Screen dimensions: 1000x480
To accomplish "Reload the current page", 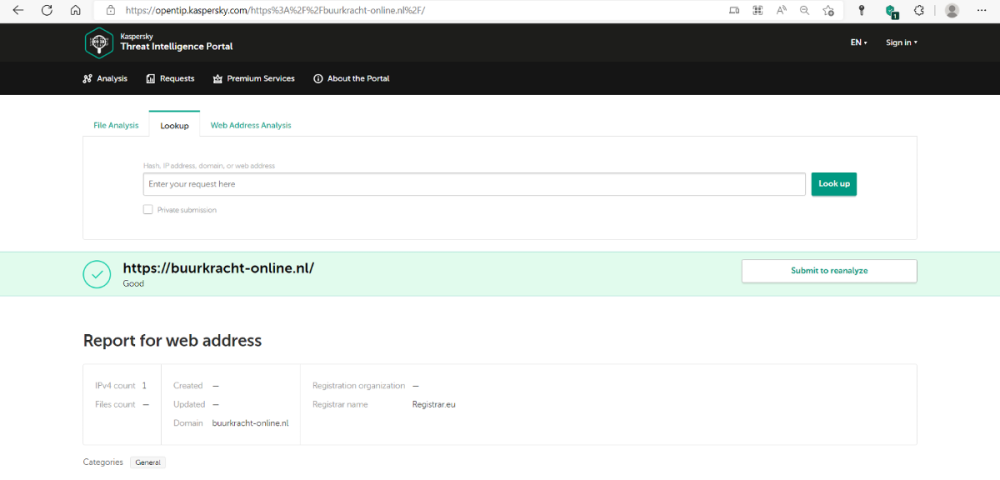I will point(47,10).
